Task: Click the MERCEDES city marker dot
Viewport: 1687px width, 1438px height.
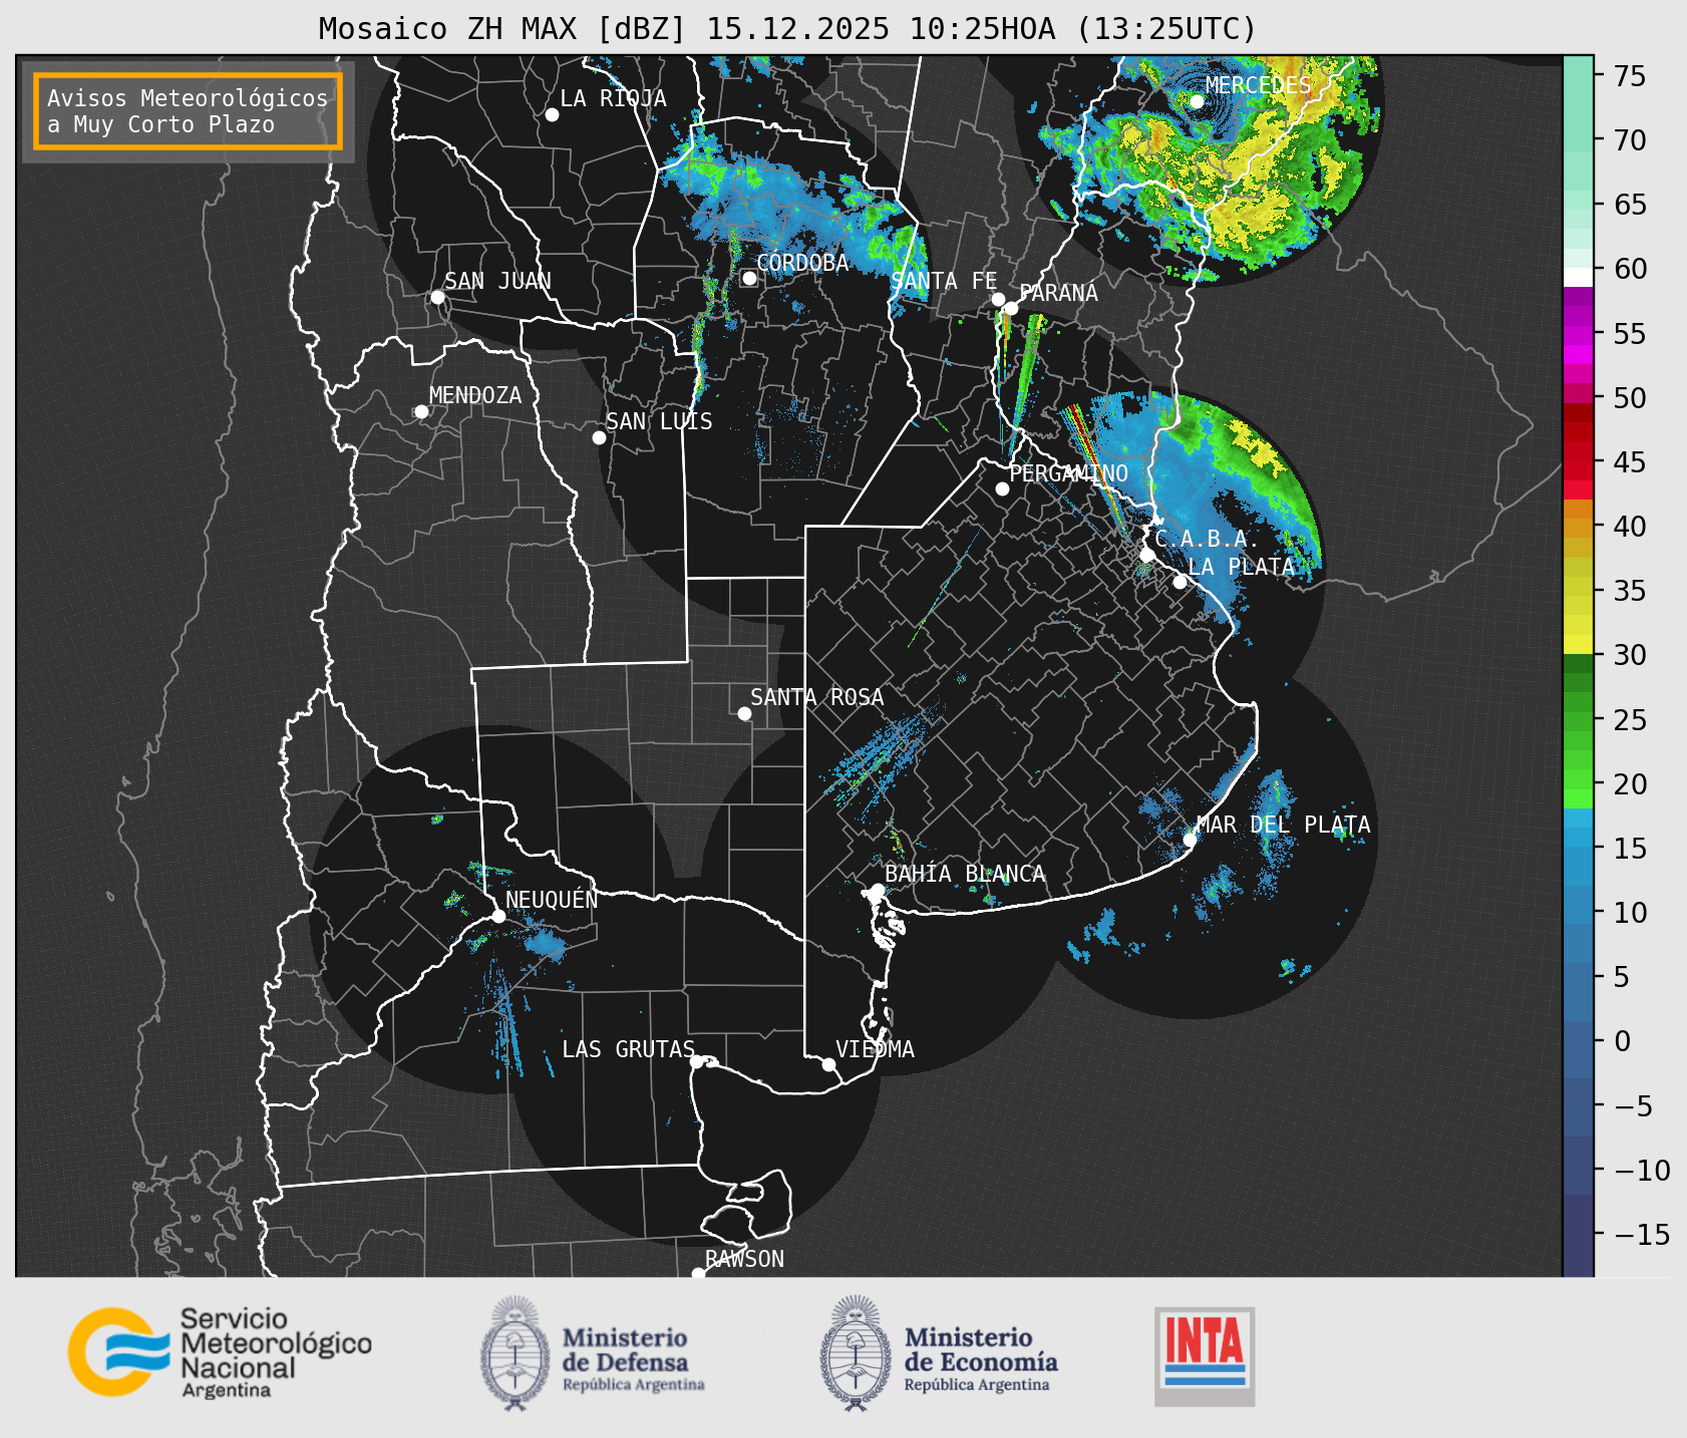Action: [x=1197, y=102]
